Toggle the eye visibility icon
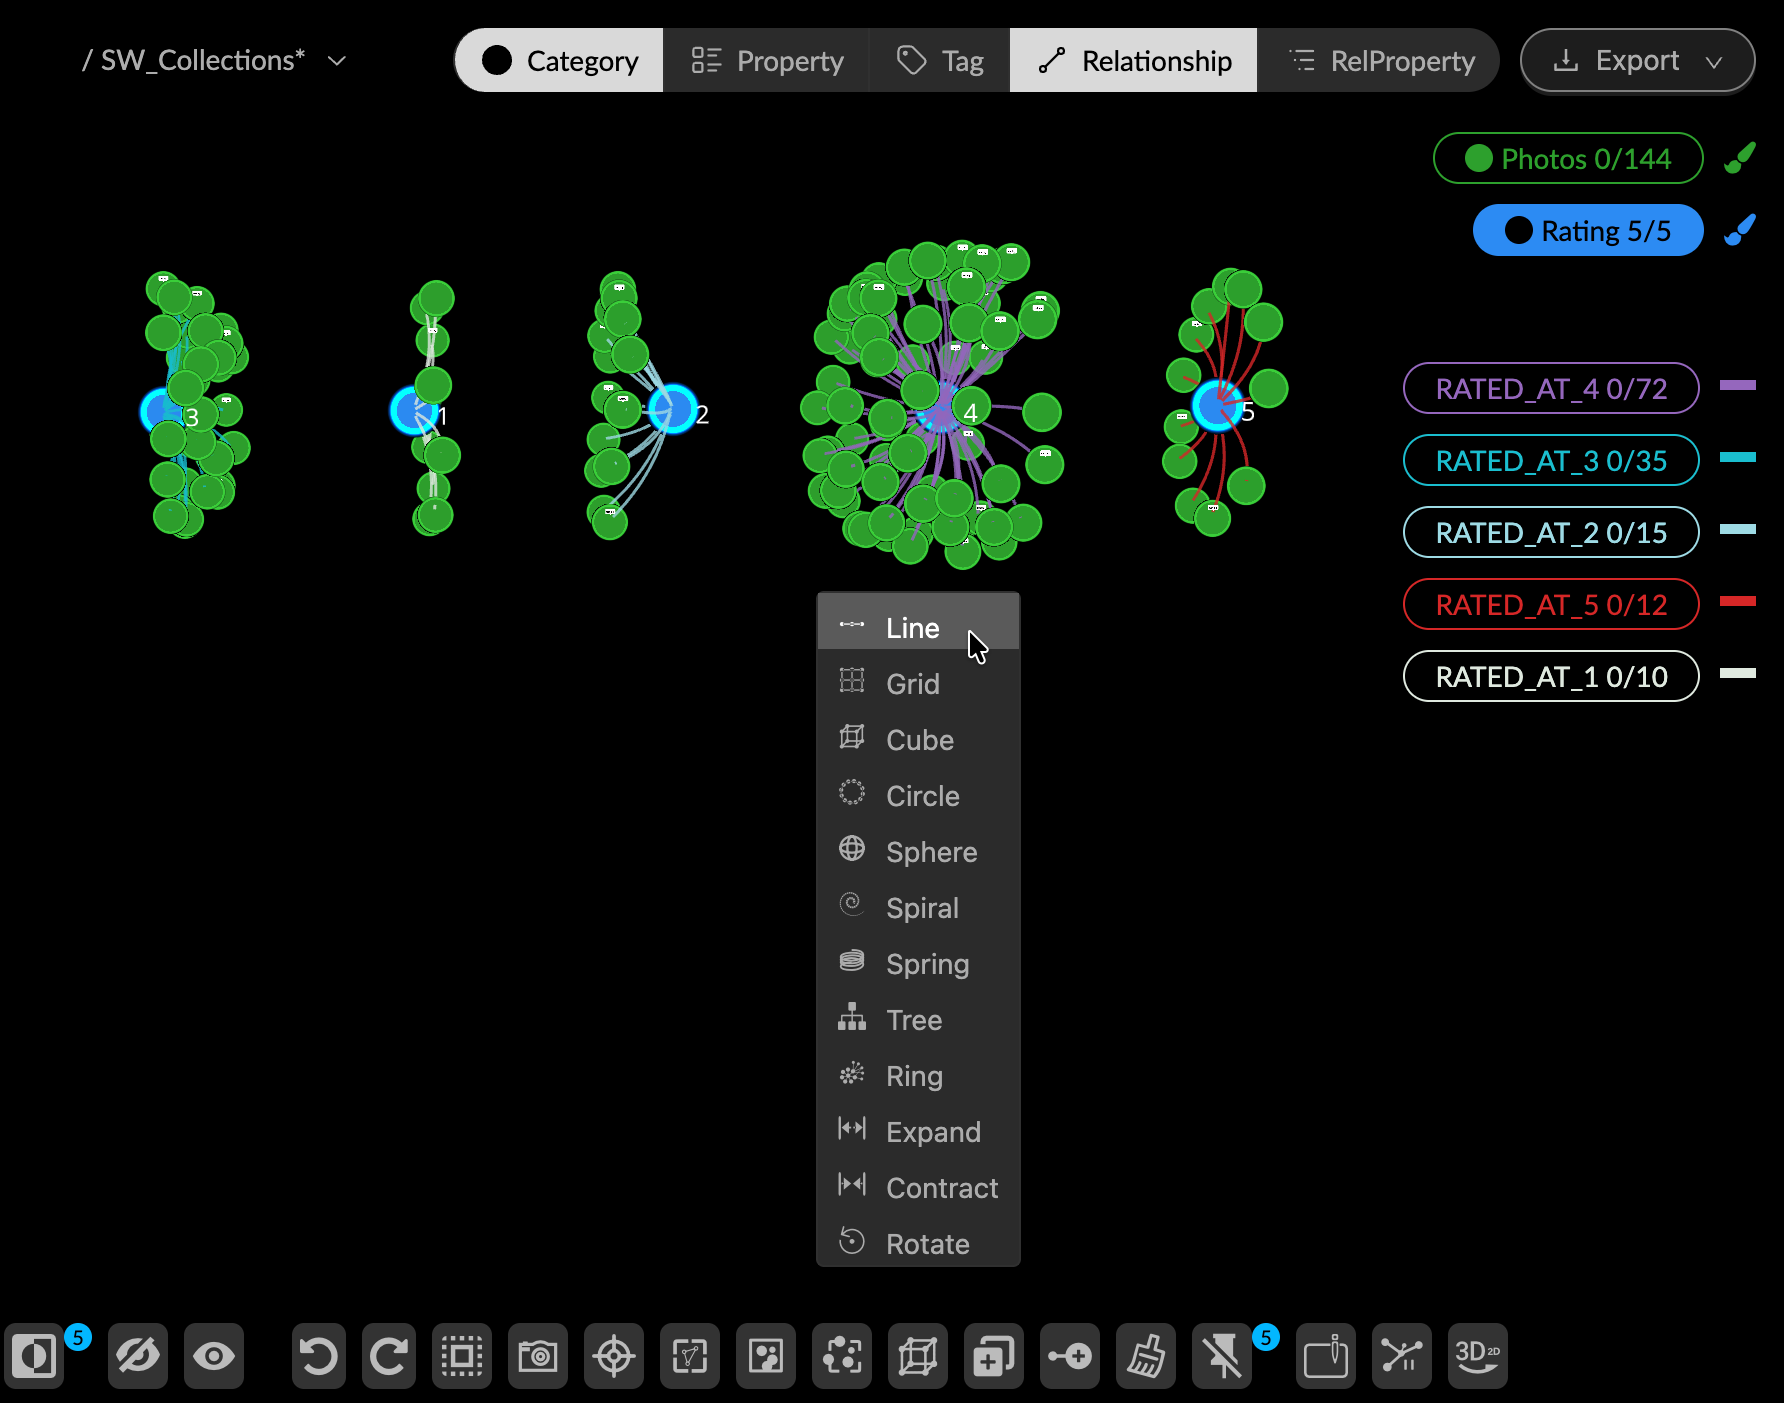 pyautogui.click(x=213, y=1356)
